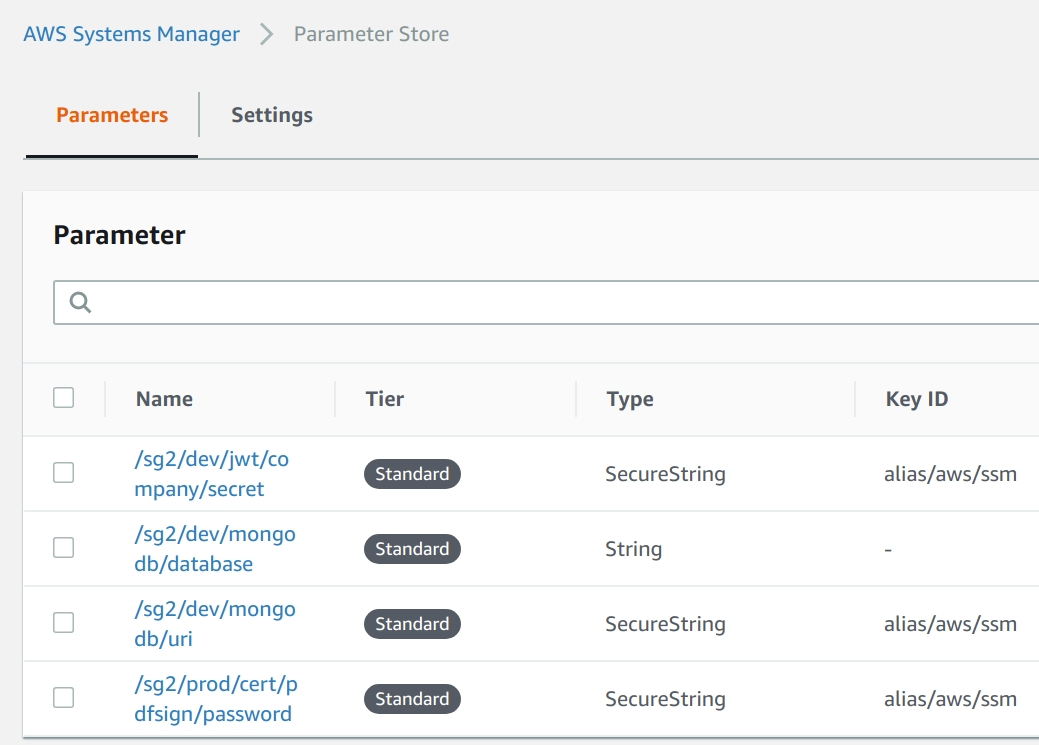Select checkbox for /sg2/prod/cert/pdfsign/password row
This screenshot has width=1039, height=745.
(64, 697)
